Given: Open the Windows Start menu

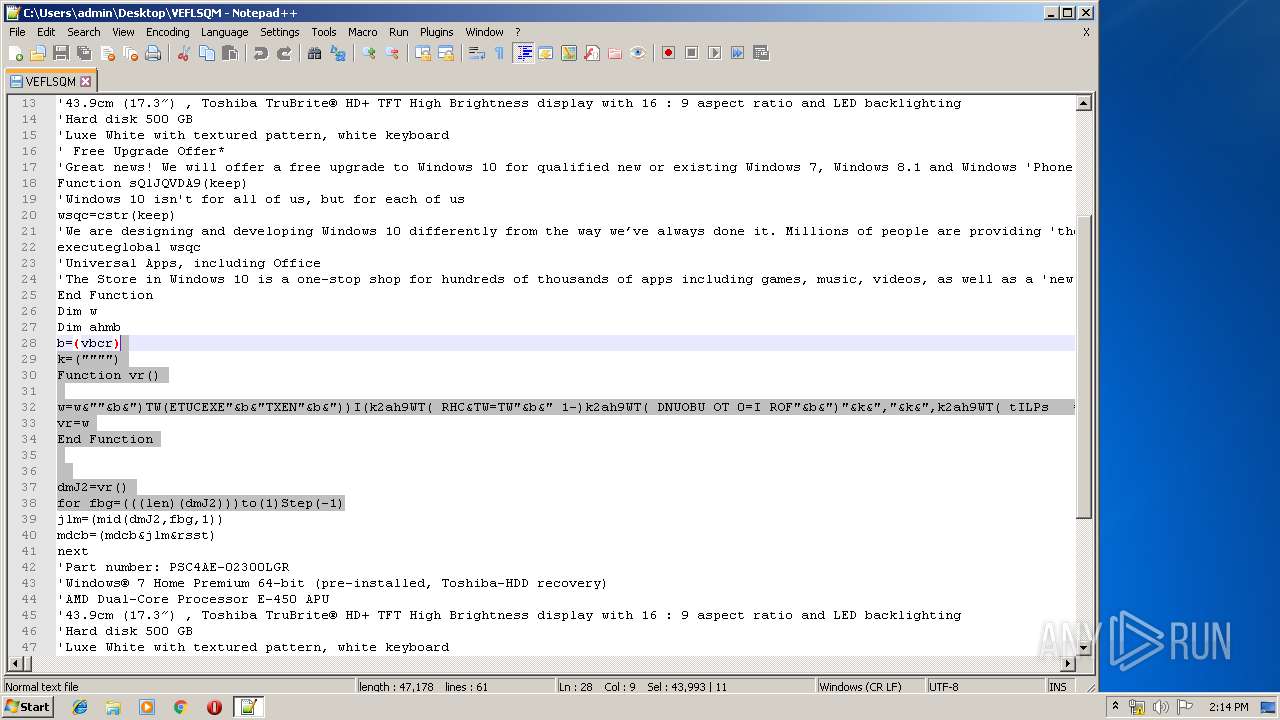Looking at the screenshot, I should pos(27,707).
